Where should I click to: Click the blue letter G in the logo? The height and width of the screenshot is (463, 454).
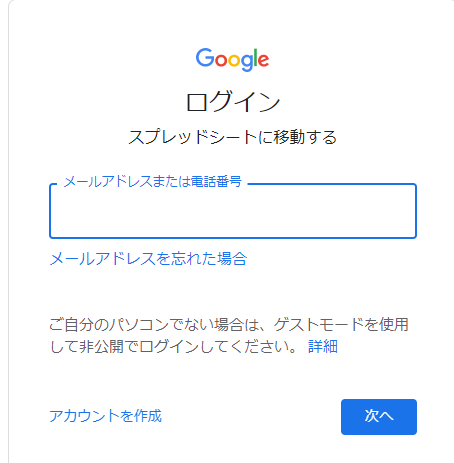(205, 58)
